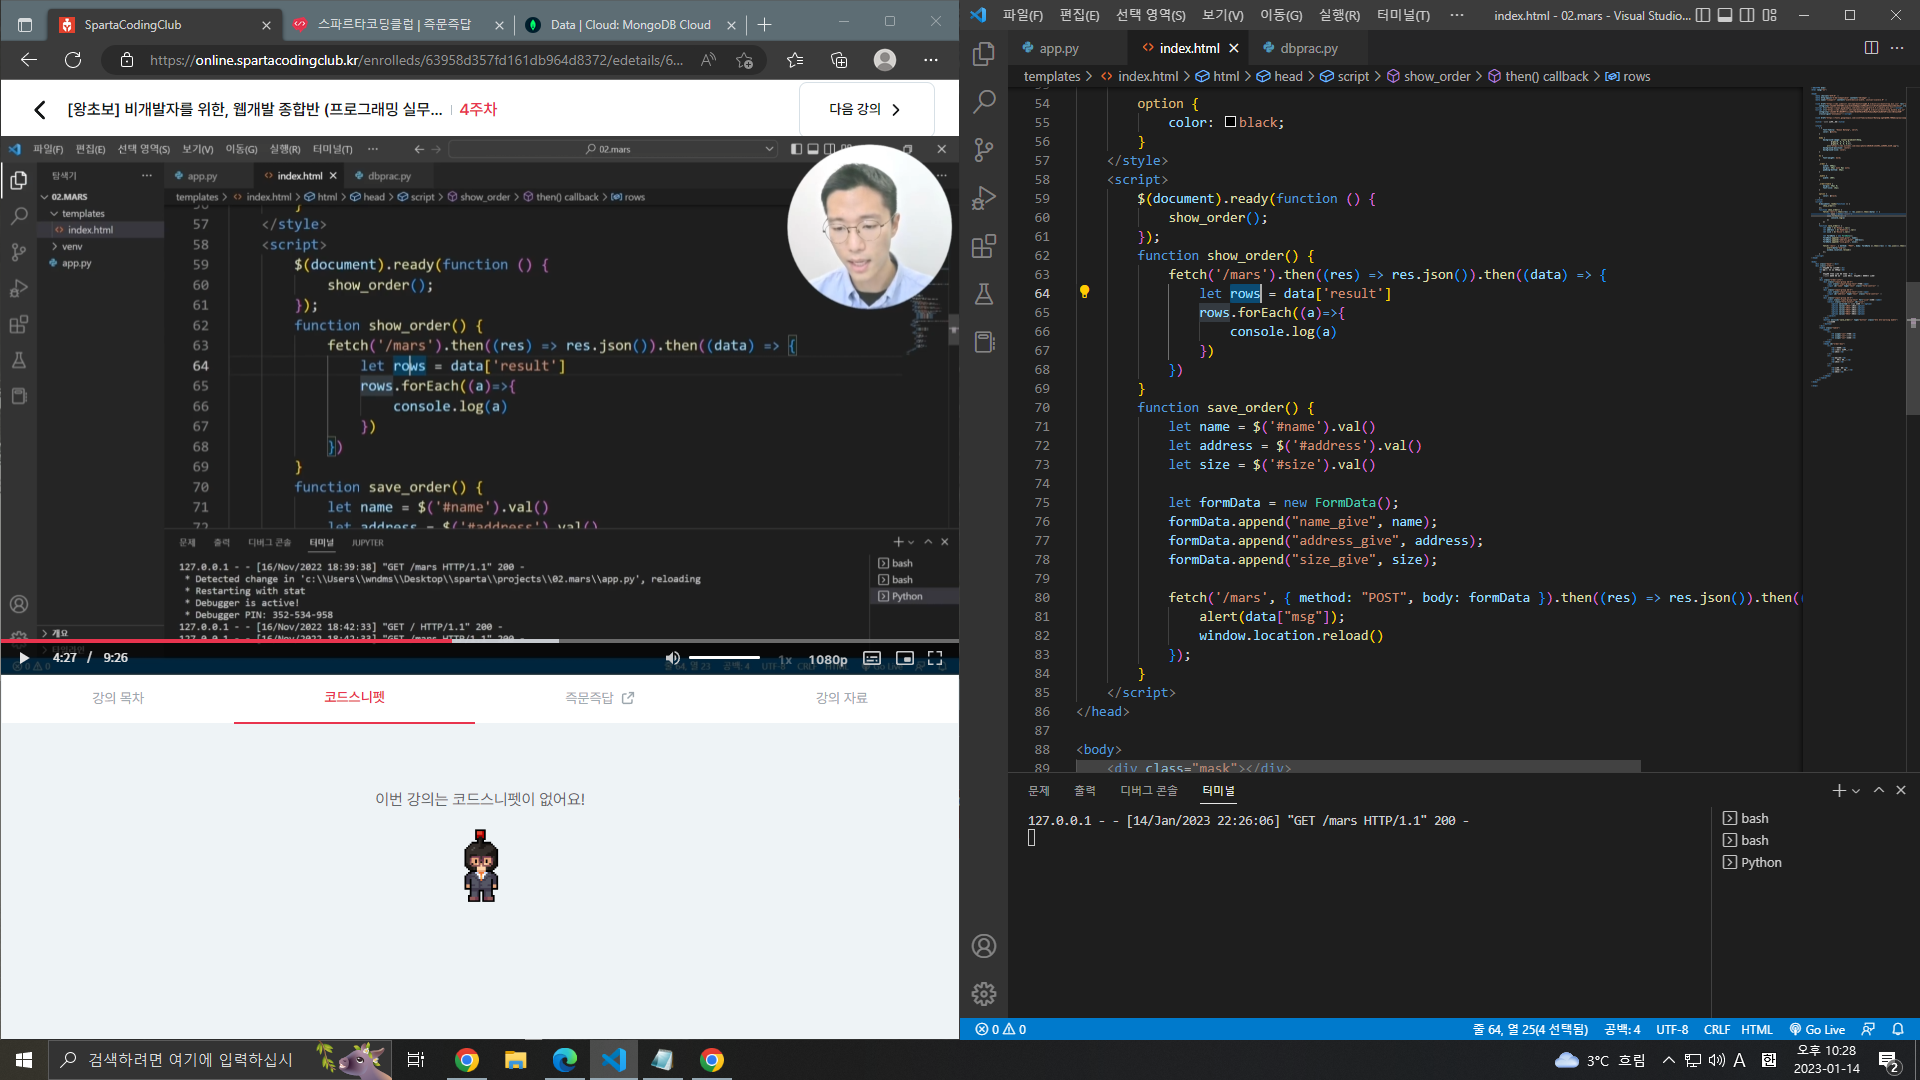Open Edge tab actions menu
The width and height of the screenshot is (1920, 1080).
tap(25, 24)
